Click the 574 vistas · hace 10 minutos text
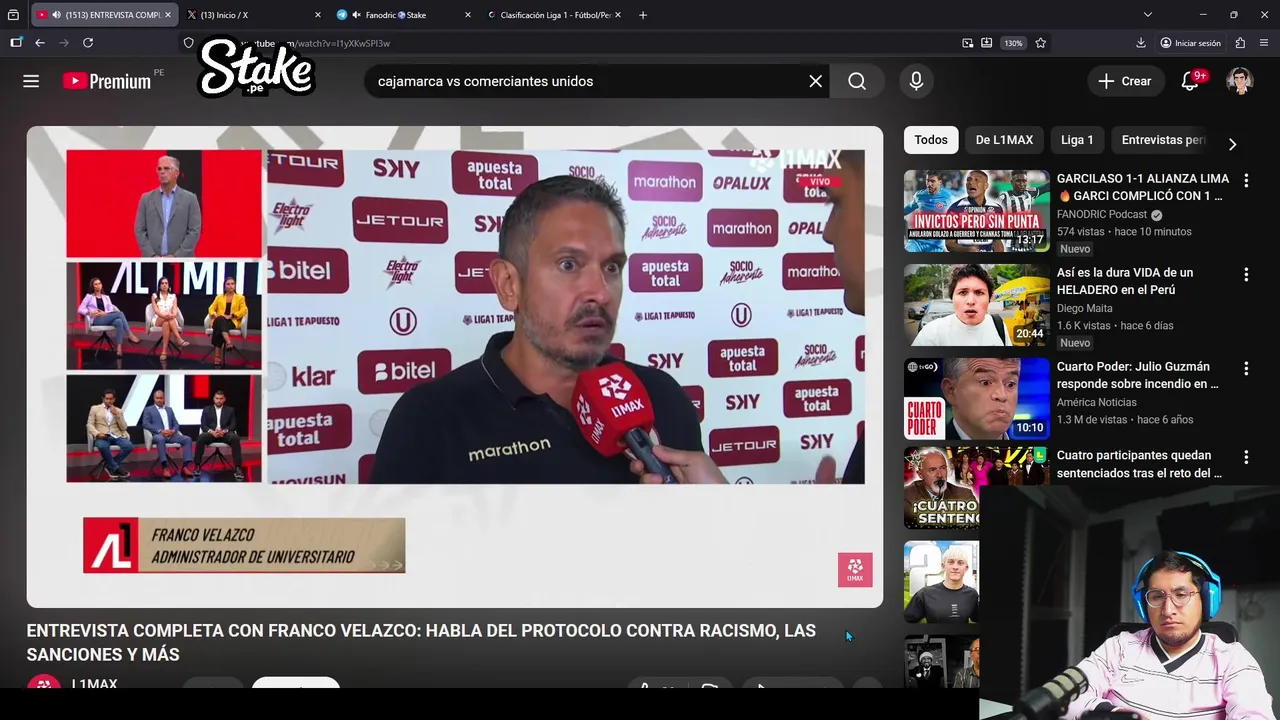The height and width of the screenshot is (720, 1280). pos(1124,231)
